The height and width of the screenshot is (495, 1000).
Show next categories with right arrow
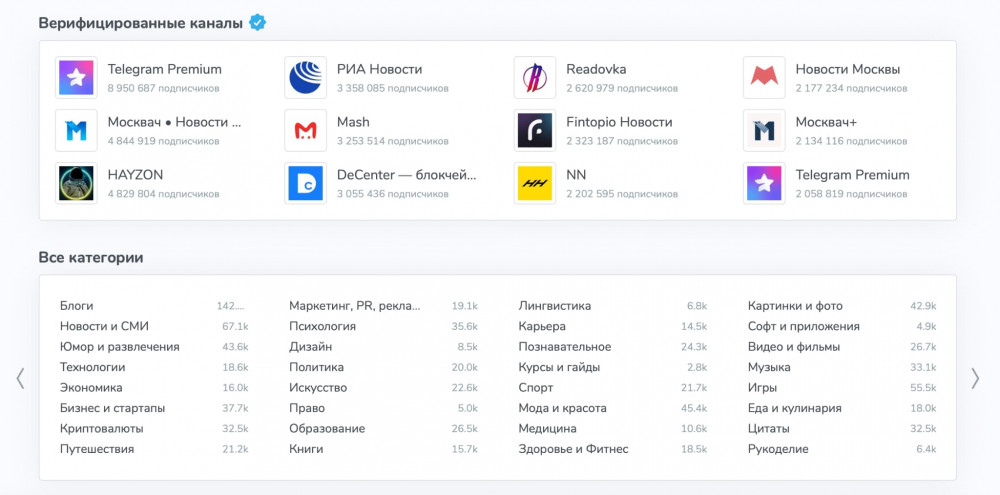pyautogui.click(x=975, y=378)
